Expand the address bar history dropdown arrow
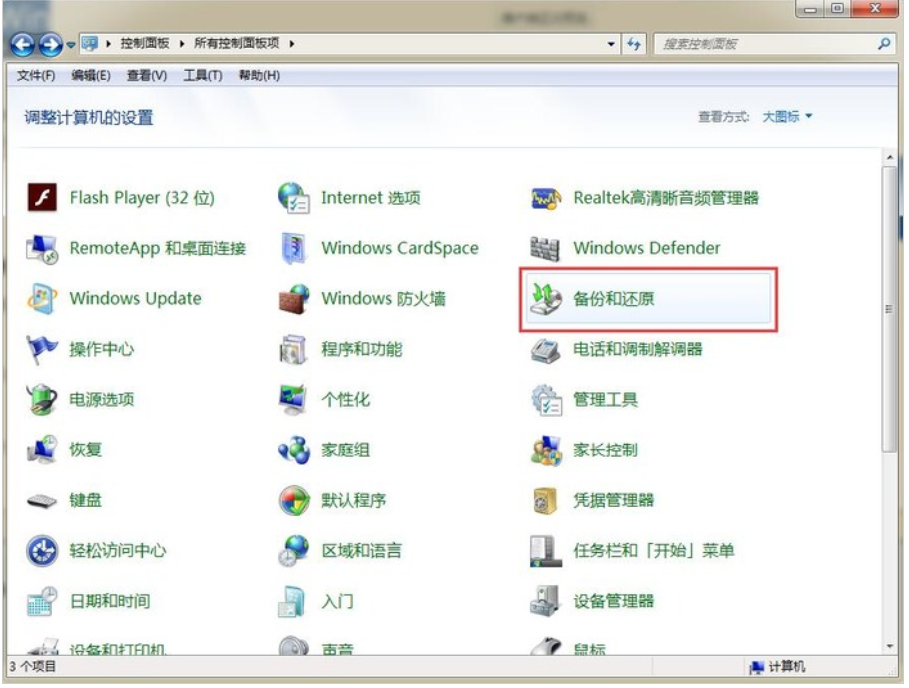This screenshot has width=909, height=688. click(x=611, y=43)
